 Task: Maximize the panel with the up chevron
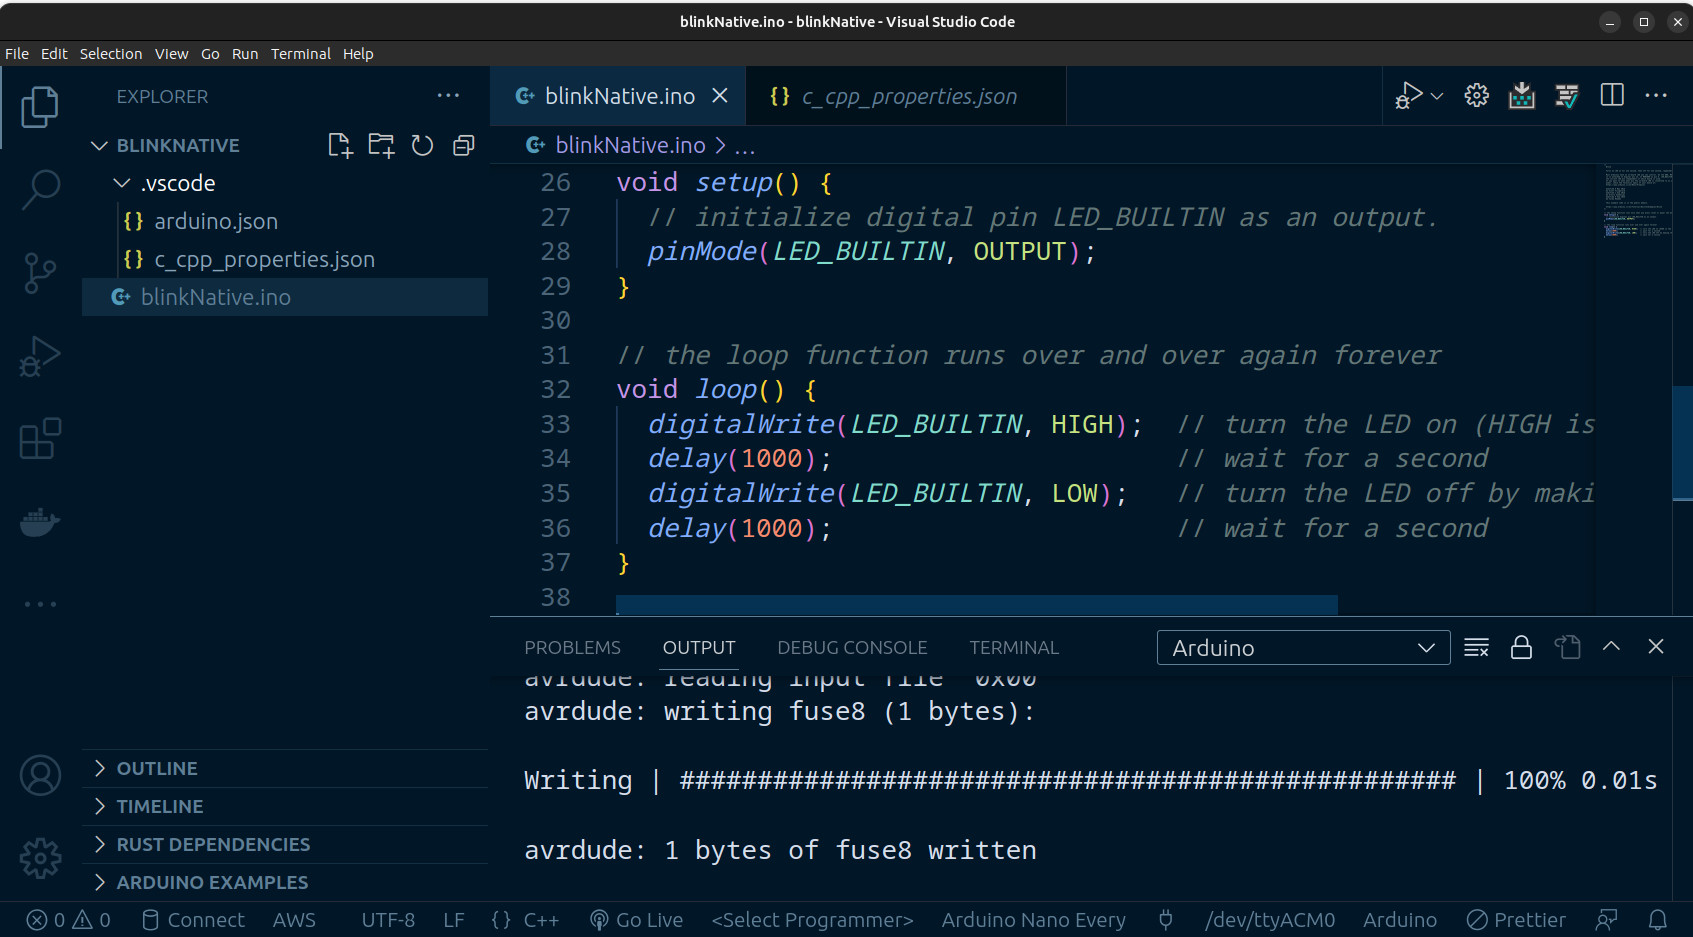click(1611, 646)
